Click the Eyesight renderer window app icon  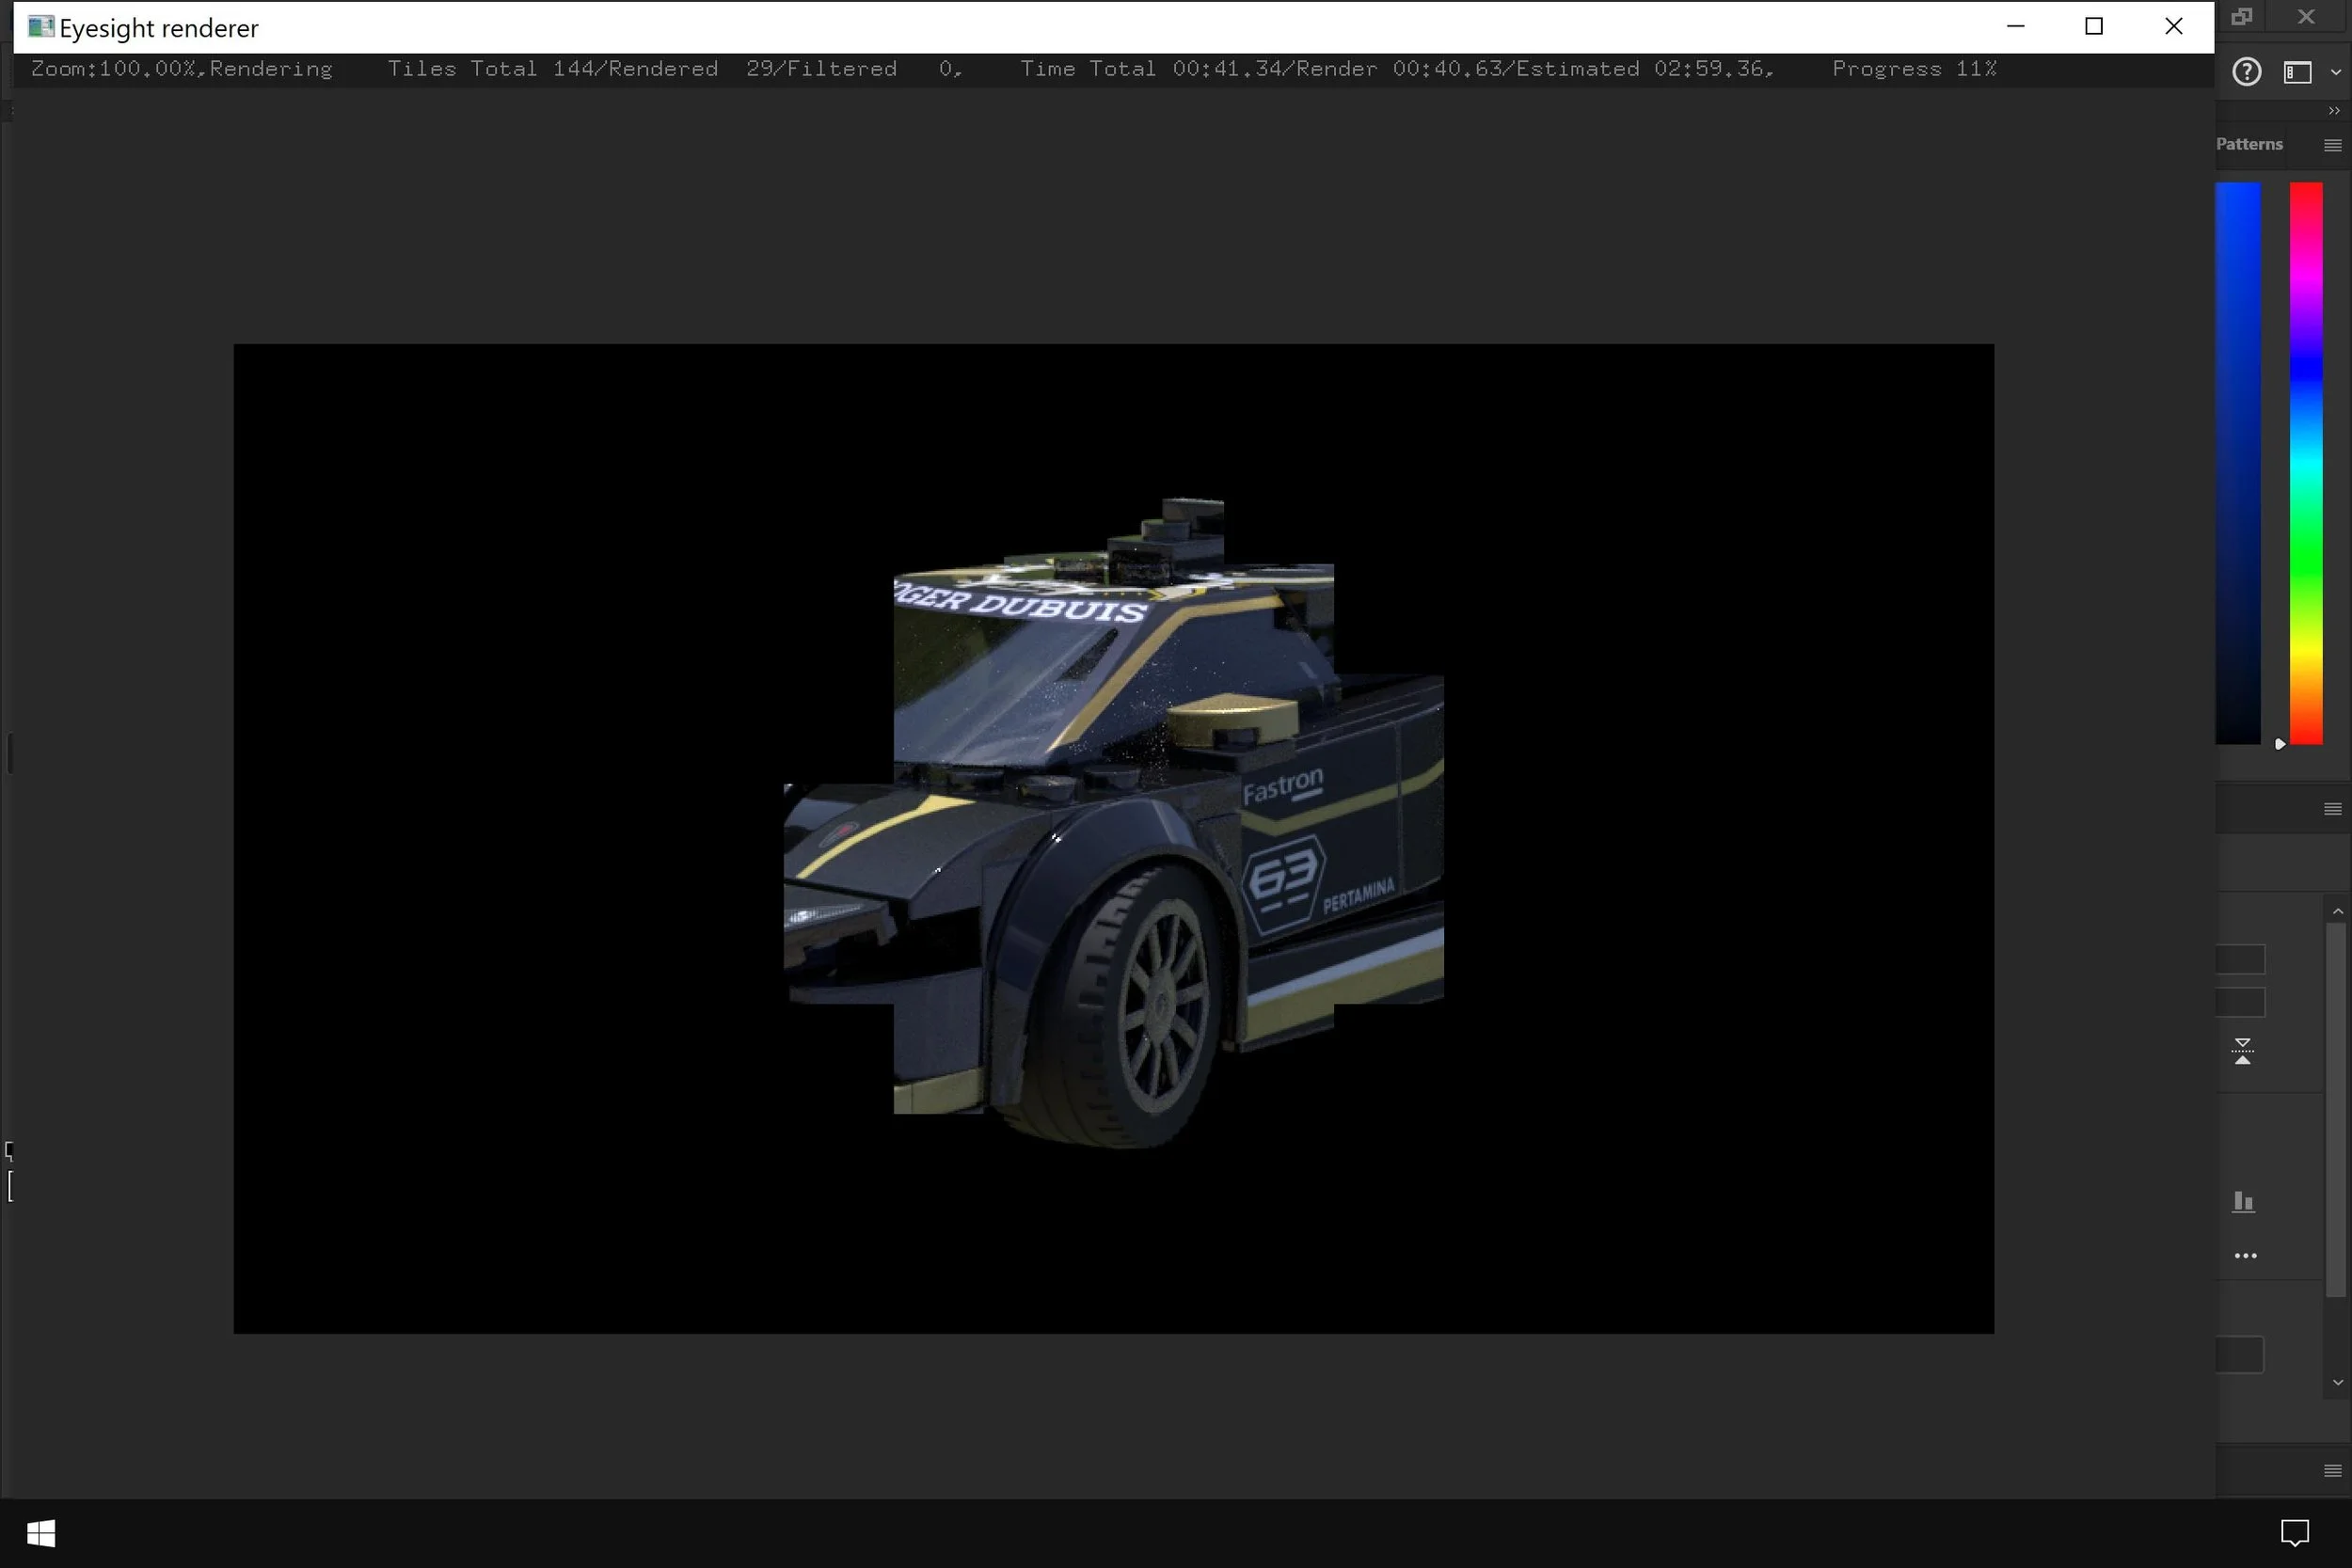[40, 27]
